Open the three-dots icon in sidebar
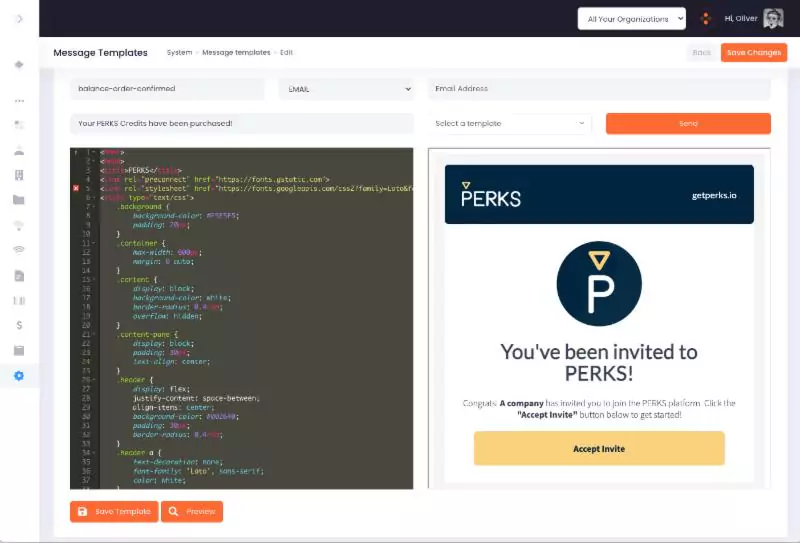800x543 pixels. tap(19, 101)
